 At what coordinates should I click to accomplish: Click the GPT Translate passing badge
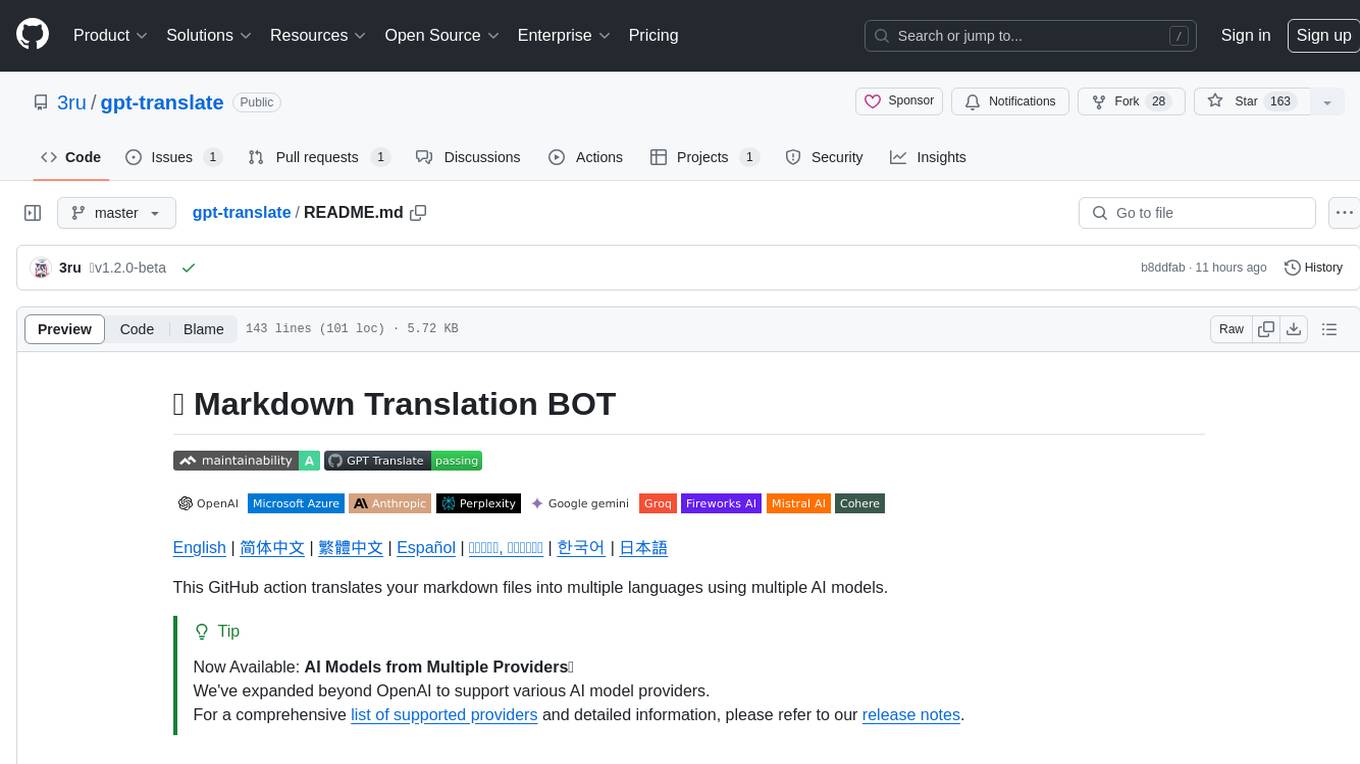(x=403, y=460)
